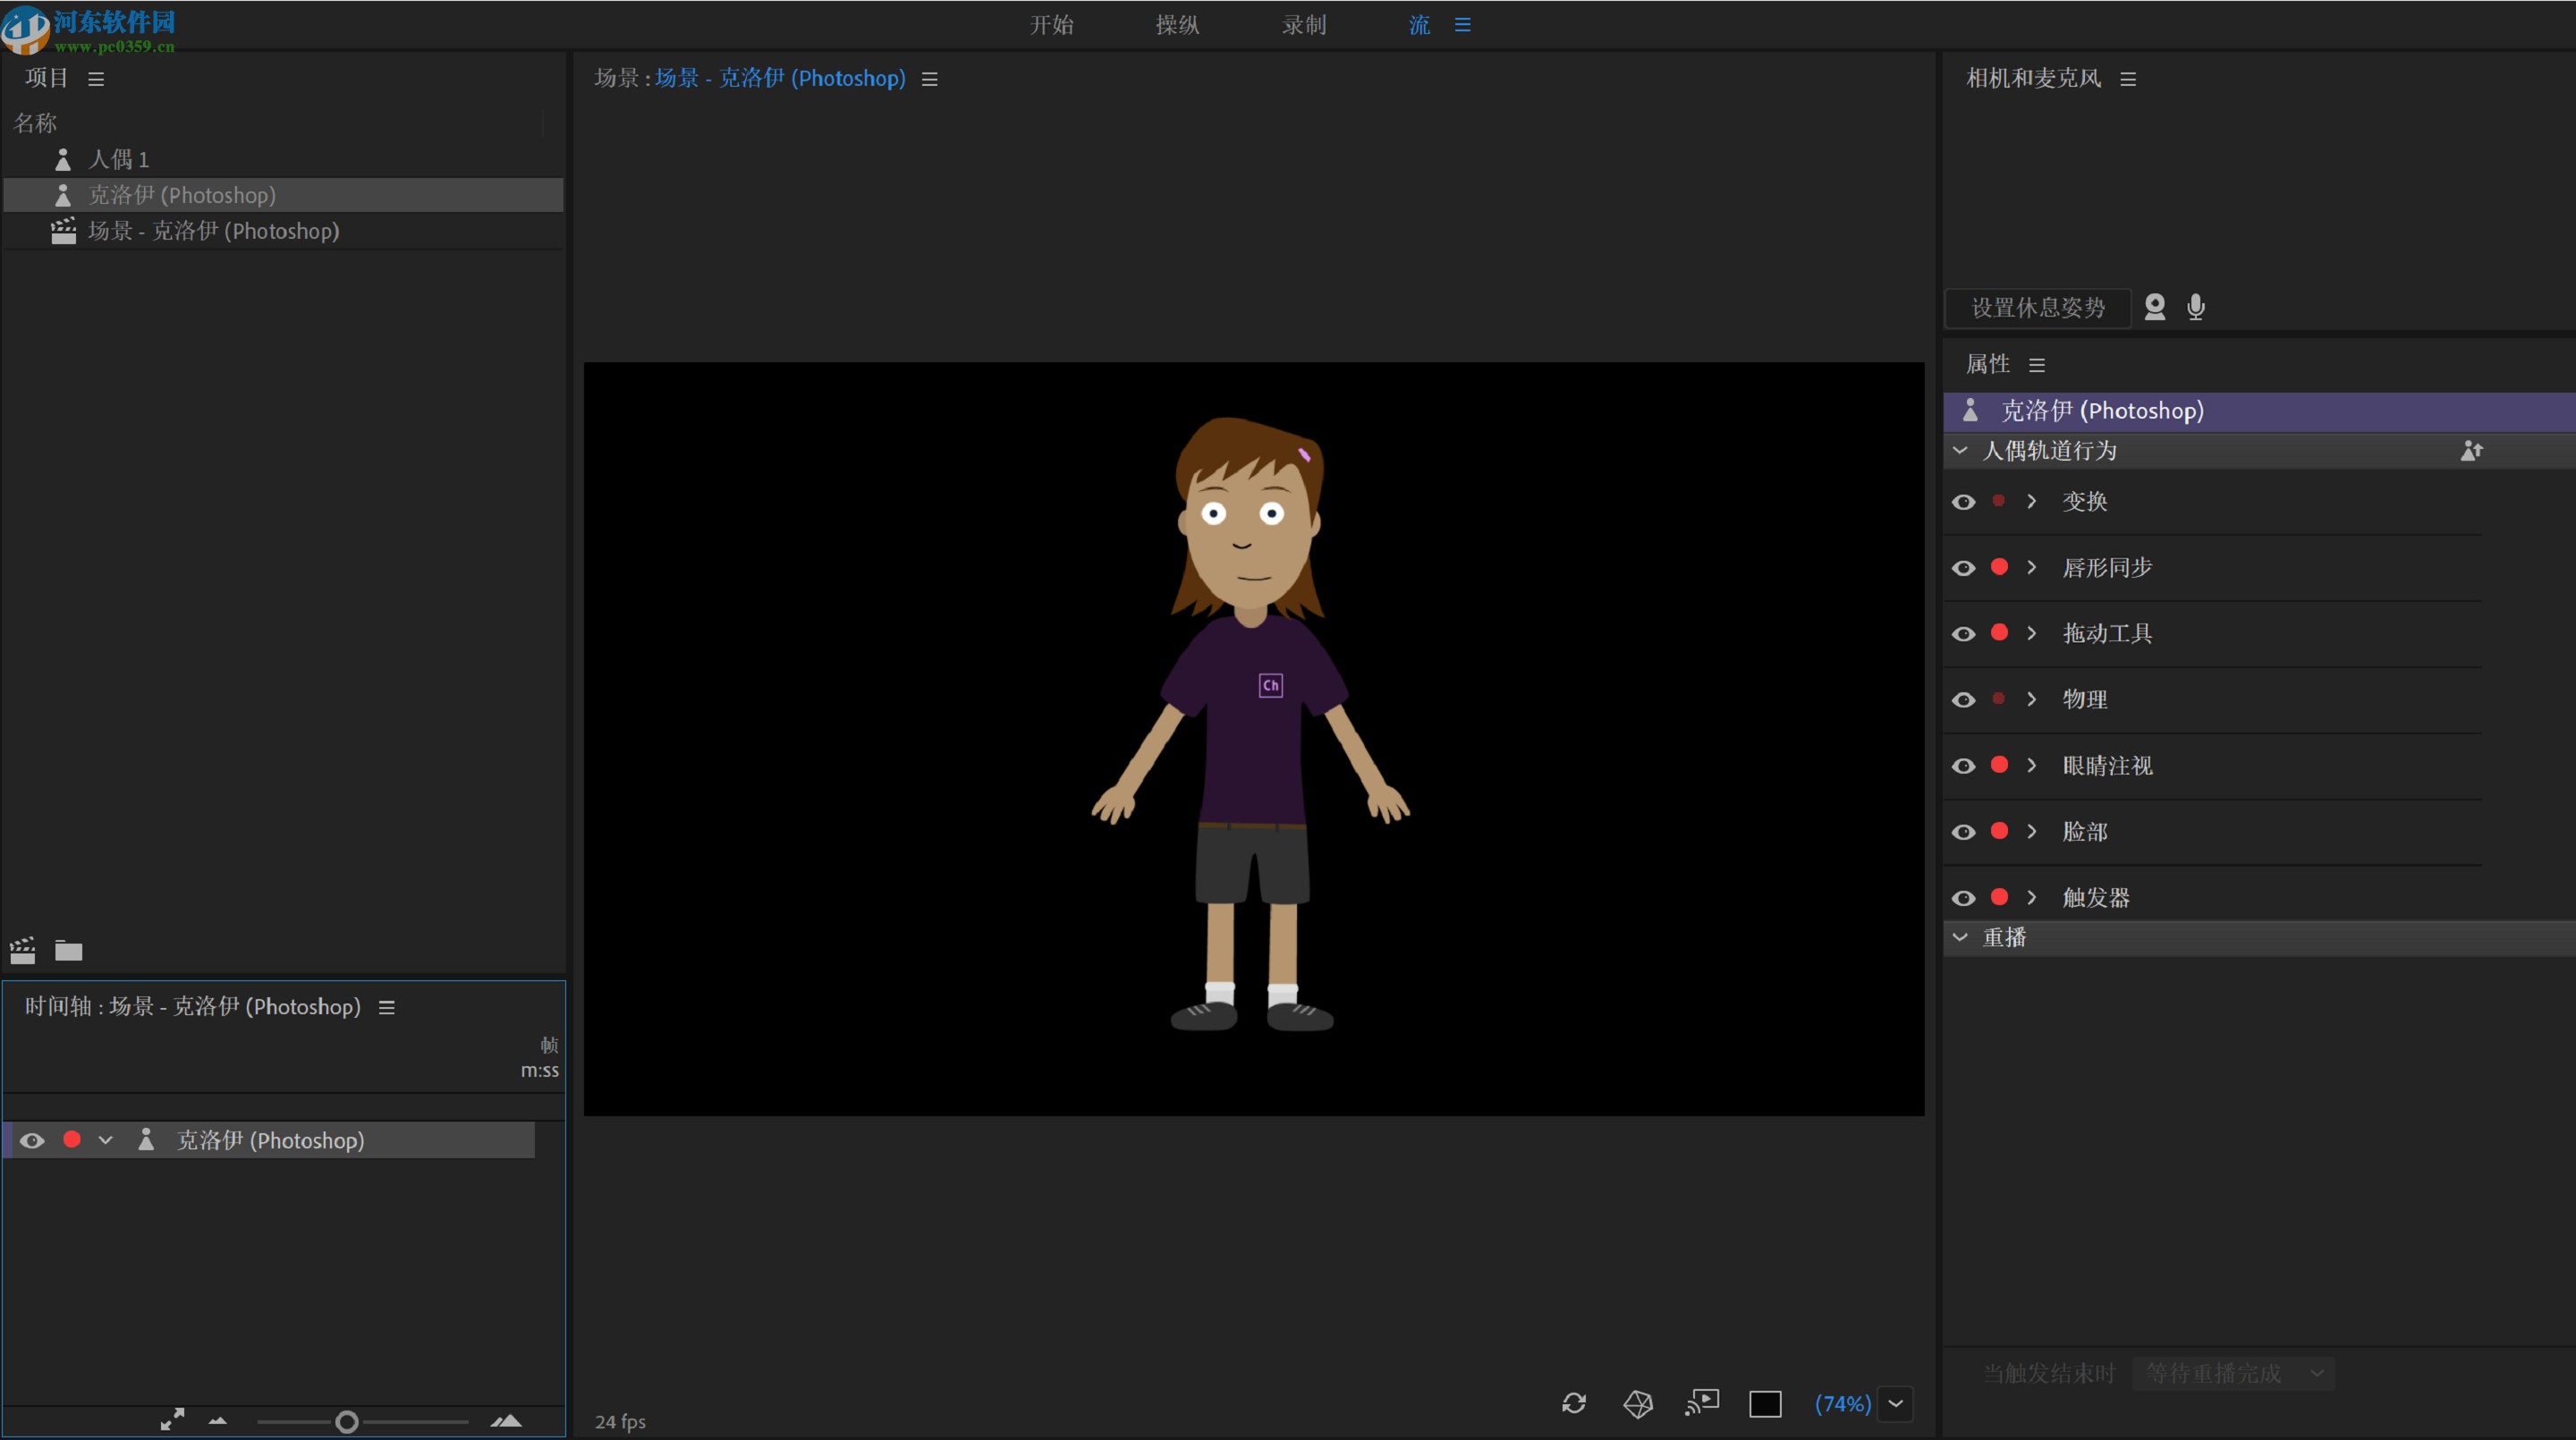Select 人偶 1 in the project panel

point(118,158)
